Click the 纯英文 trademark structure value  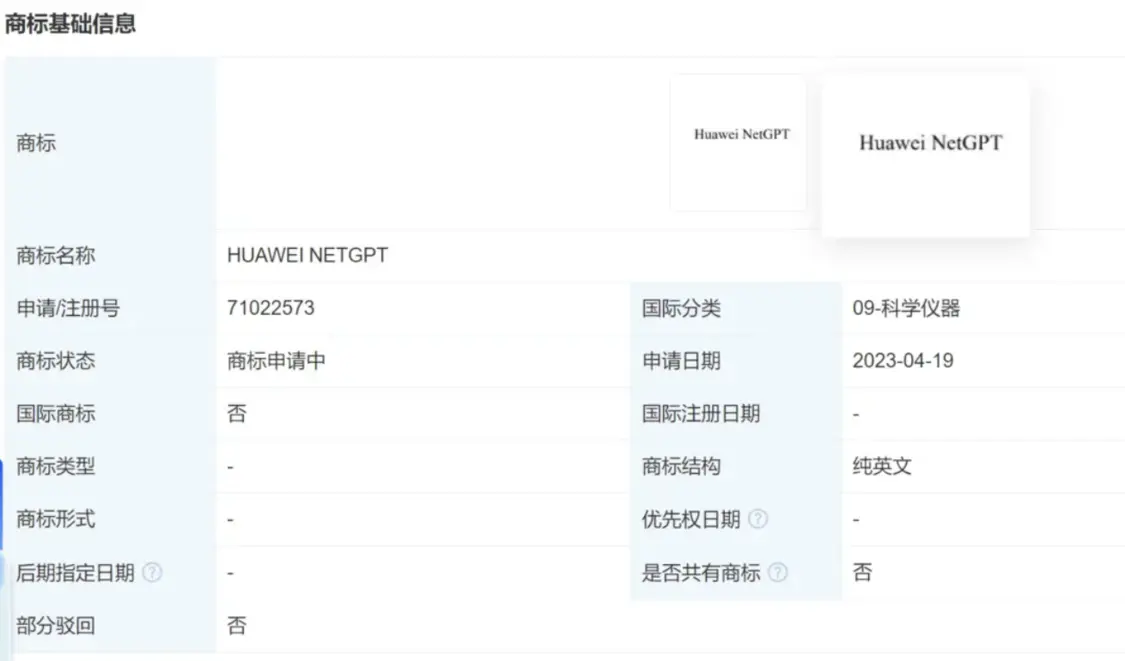click(x=882, y=466)
